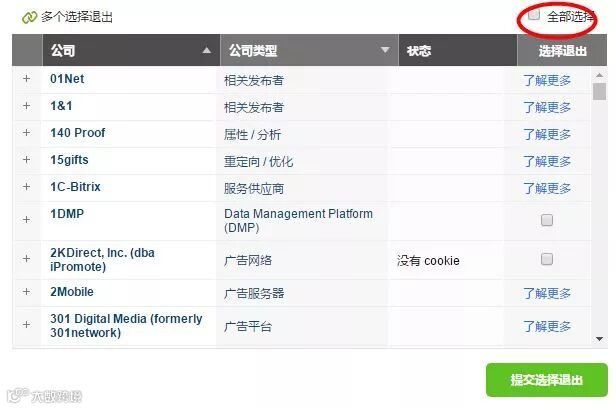The height and width of the screenshot is (409, 616).
Task: Expand the 1DMP row
Action: tap(26, 220)
